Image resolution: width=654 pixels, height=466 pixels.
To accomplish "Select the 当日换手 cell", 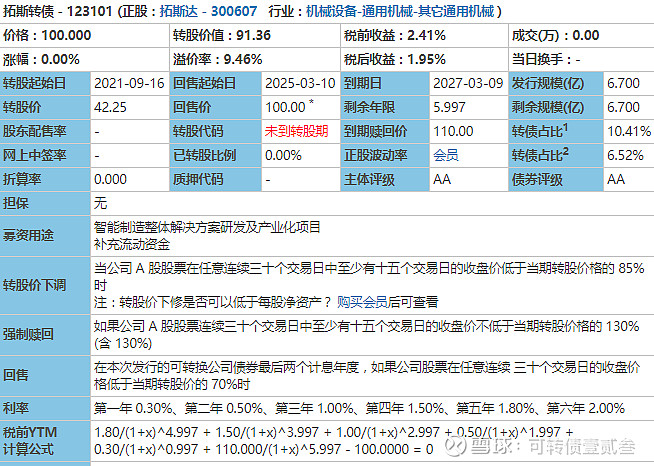I will tap(581, 59).
